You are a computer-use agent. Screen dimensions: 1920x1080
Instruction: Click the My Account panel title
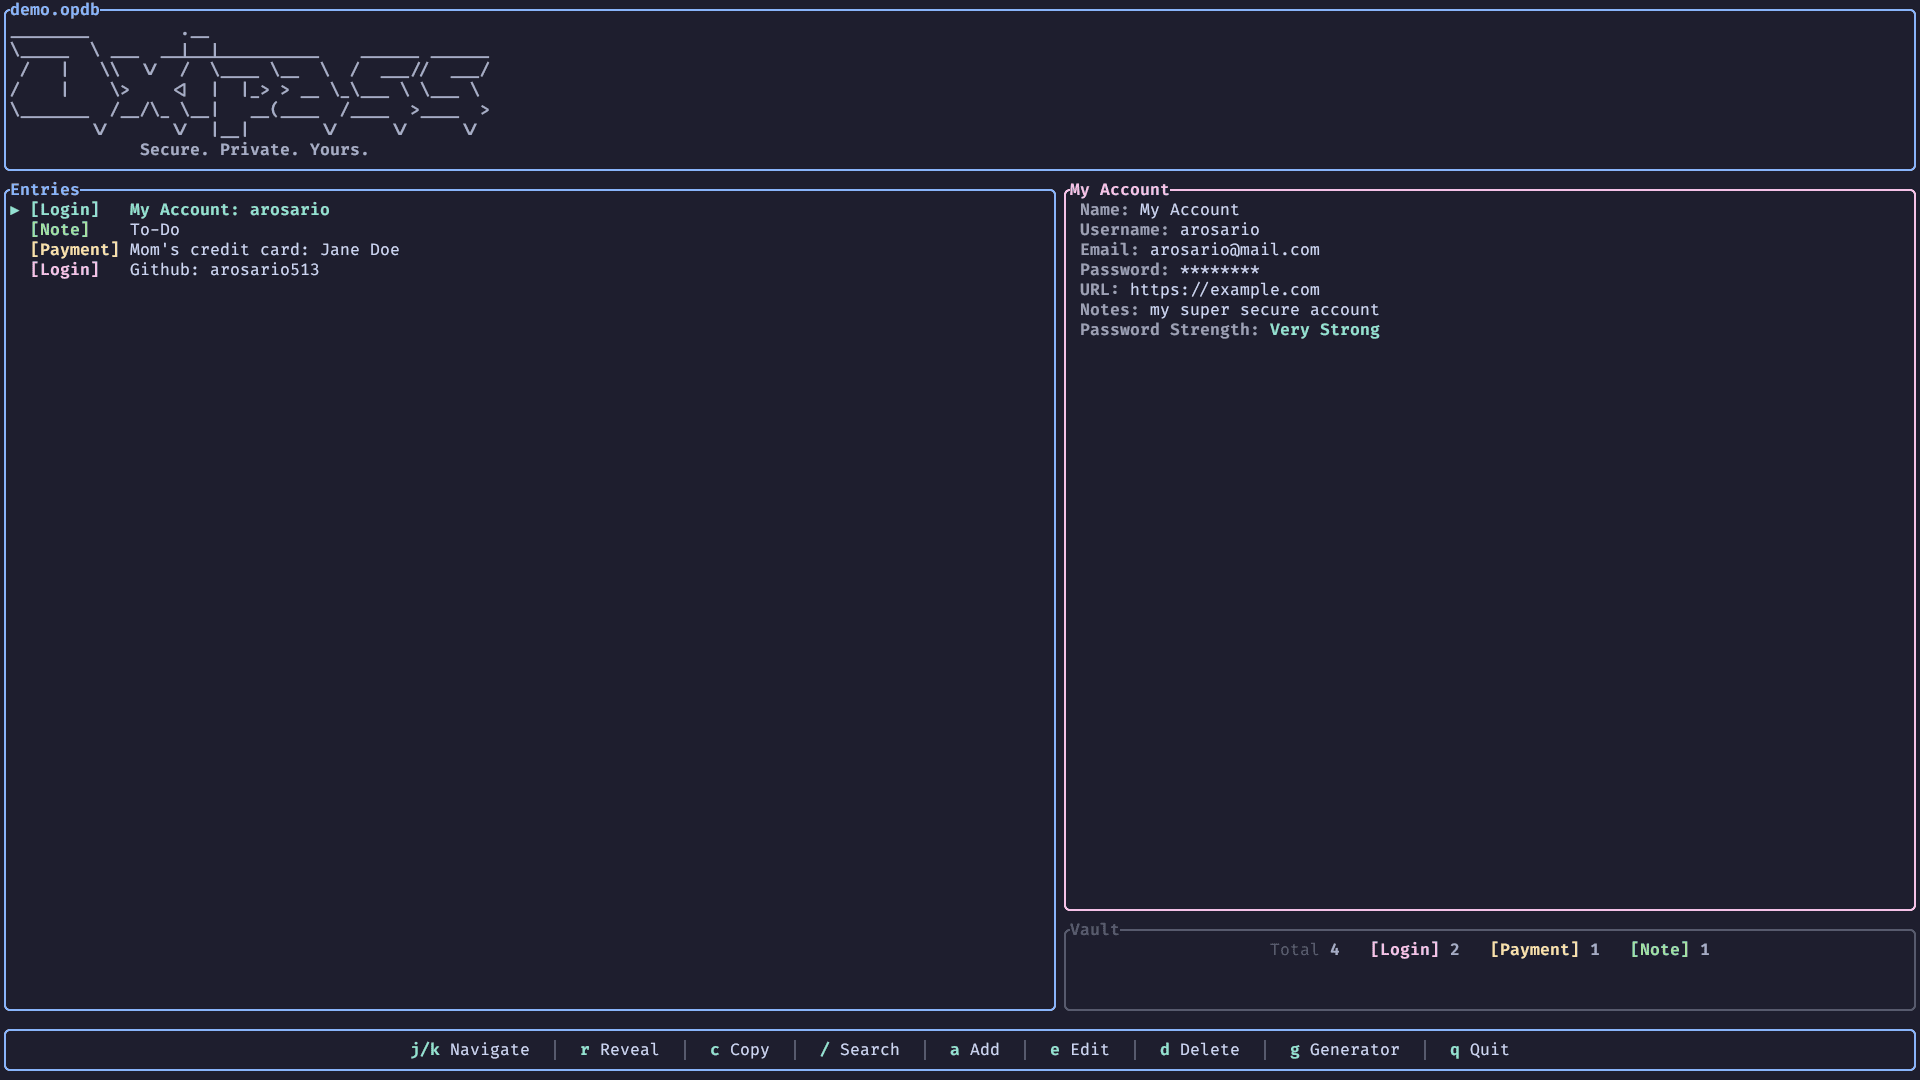click(1120, 190)
